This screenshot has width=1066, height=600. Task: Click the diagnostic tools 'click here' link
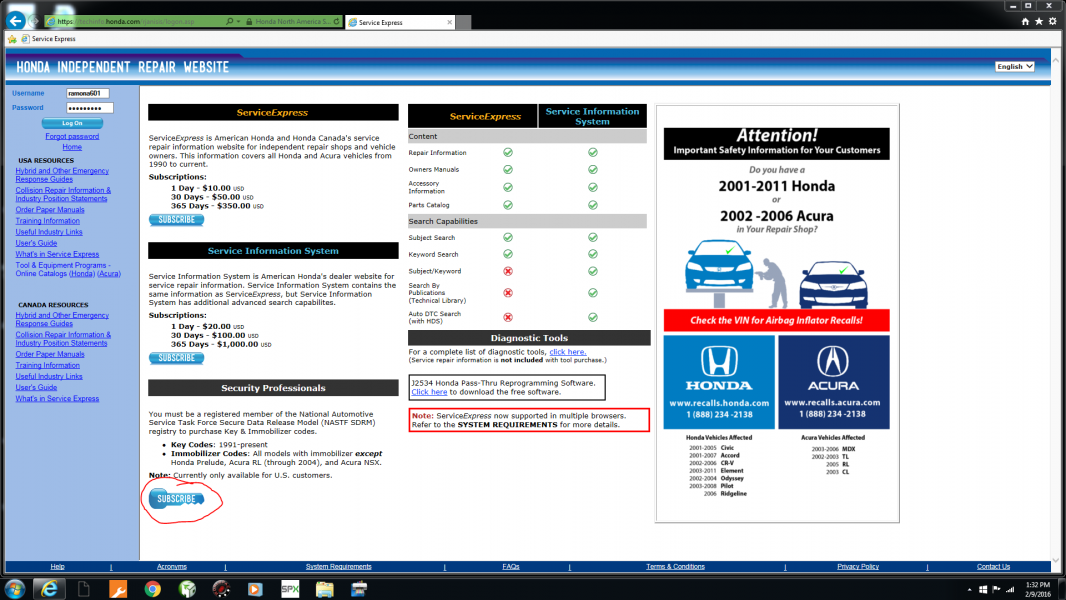point(568,352)
